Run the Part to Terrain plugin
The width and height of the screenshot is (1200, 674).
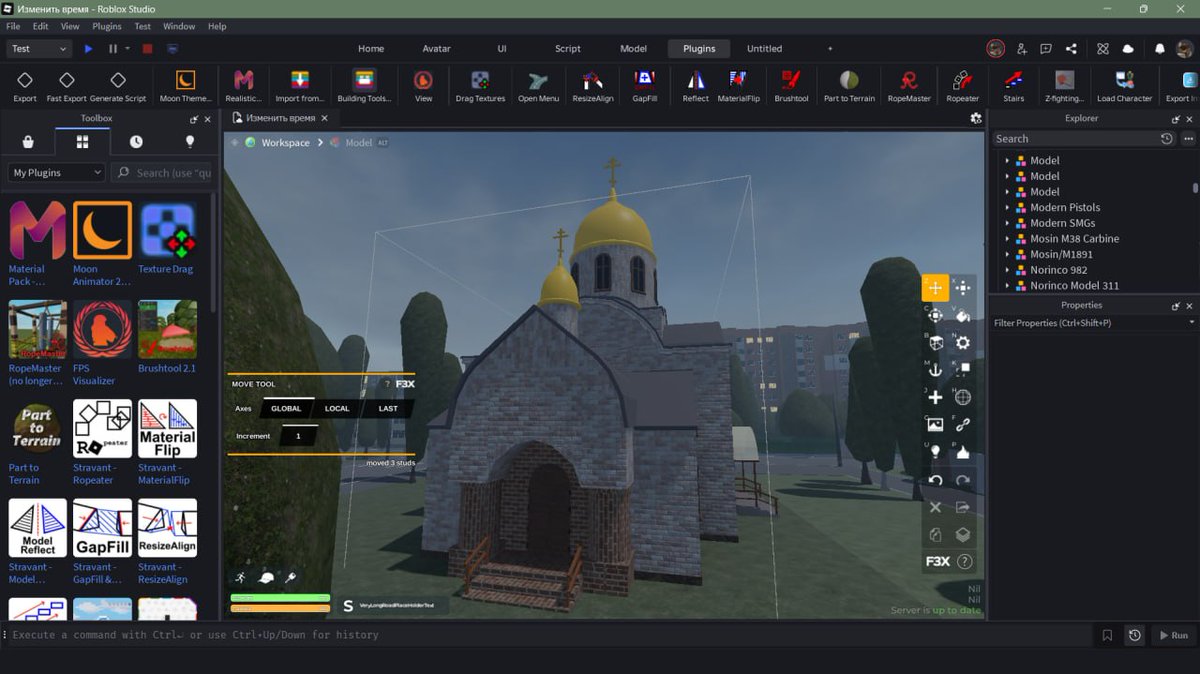coord(849,86)
